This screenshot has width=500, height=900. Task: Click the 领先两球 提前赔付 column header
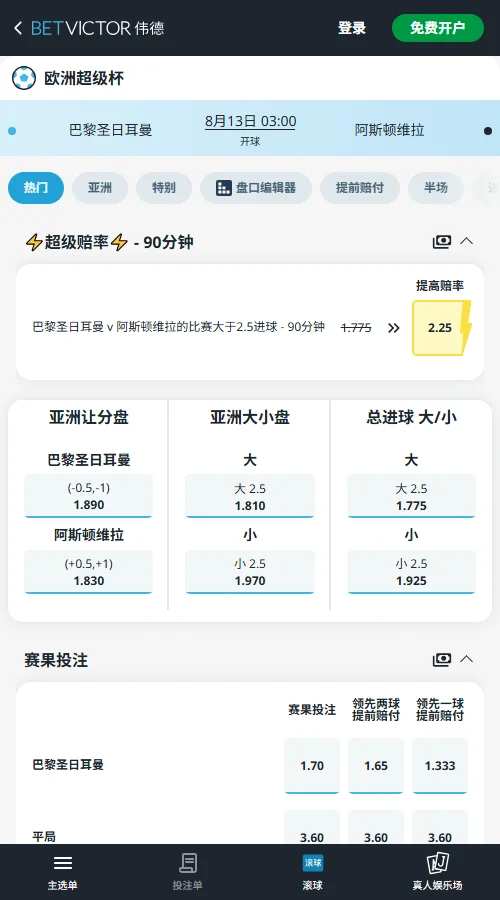(376, 710)
